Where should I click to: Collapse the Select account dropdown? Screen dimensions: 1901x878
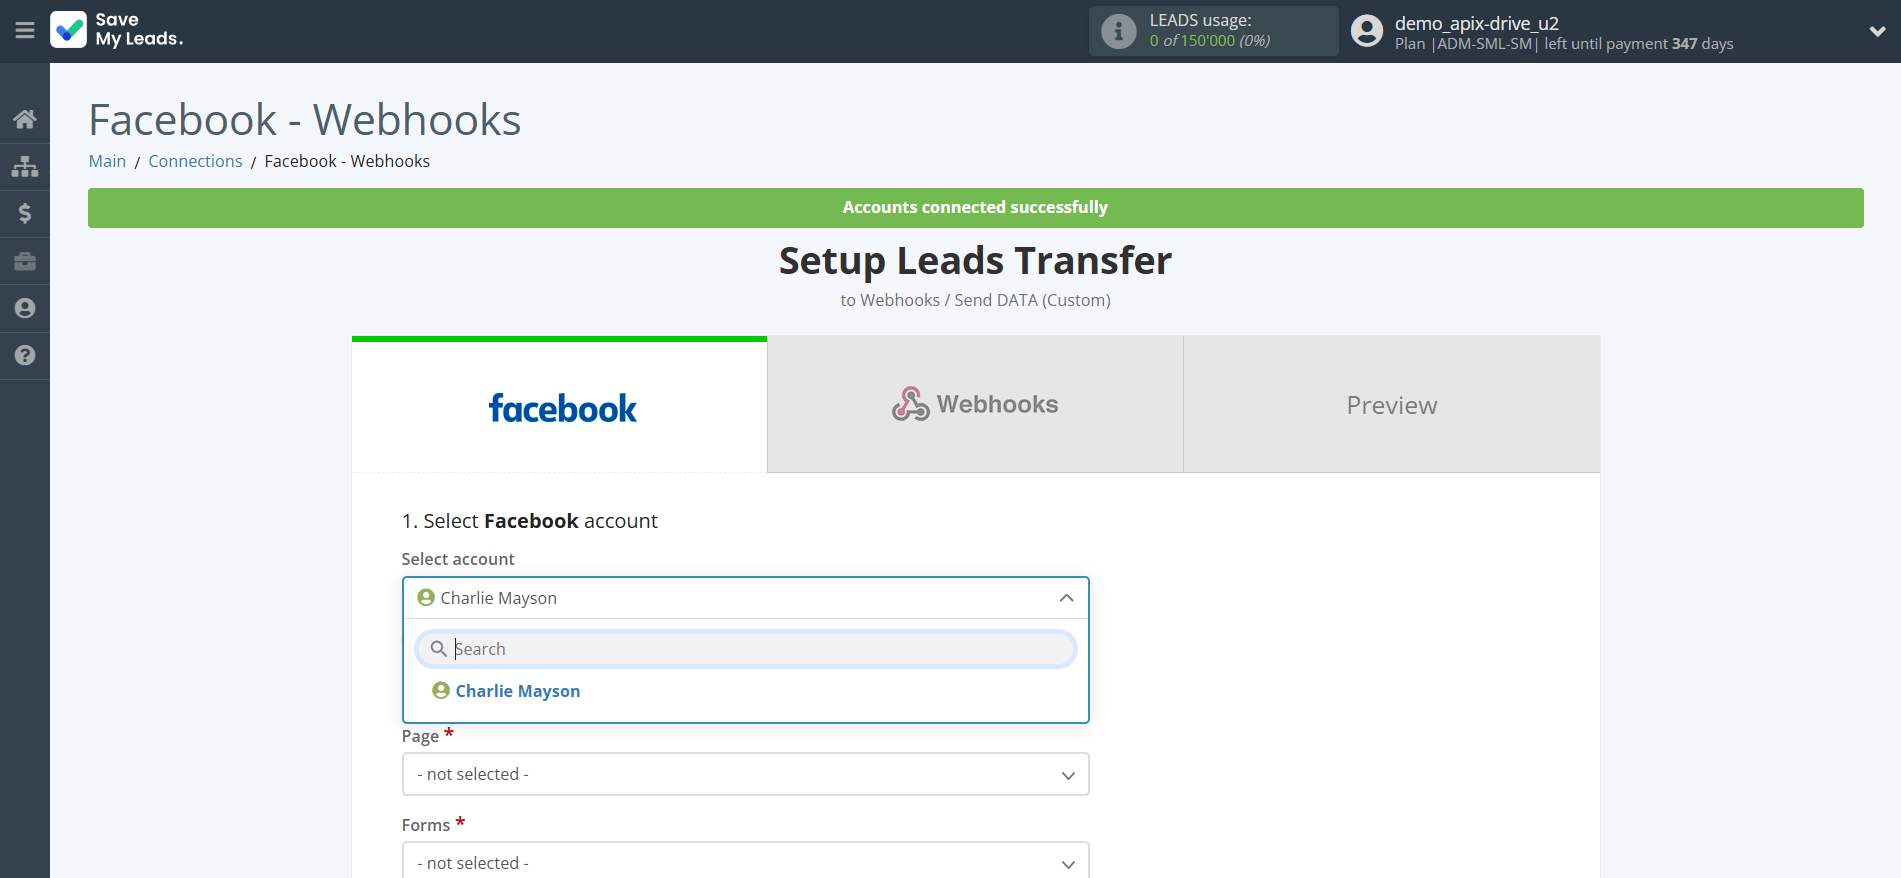[x=1066, y=598]
